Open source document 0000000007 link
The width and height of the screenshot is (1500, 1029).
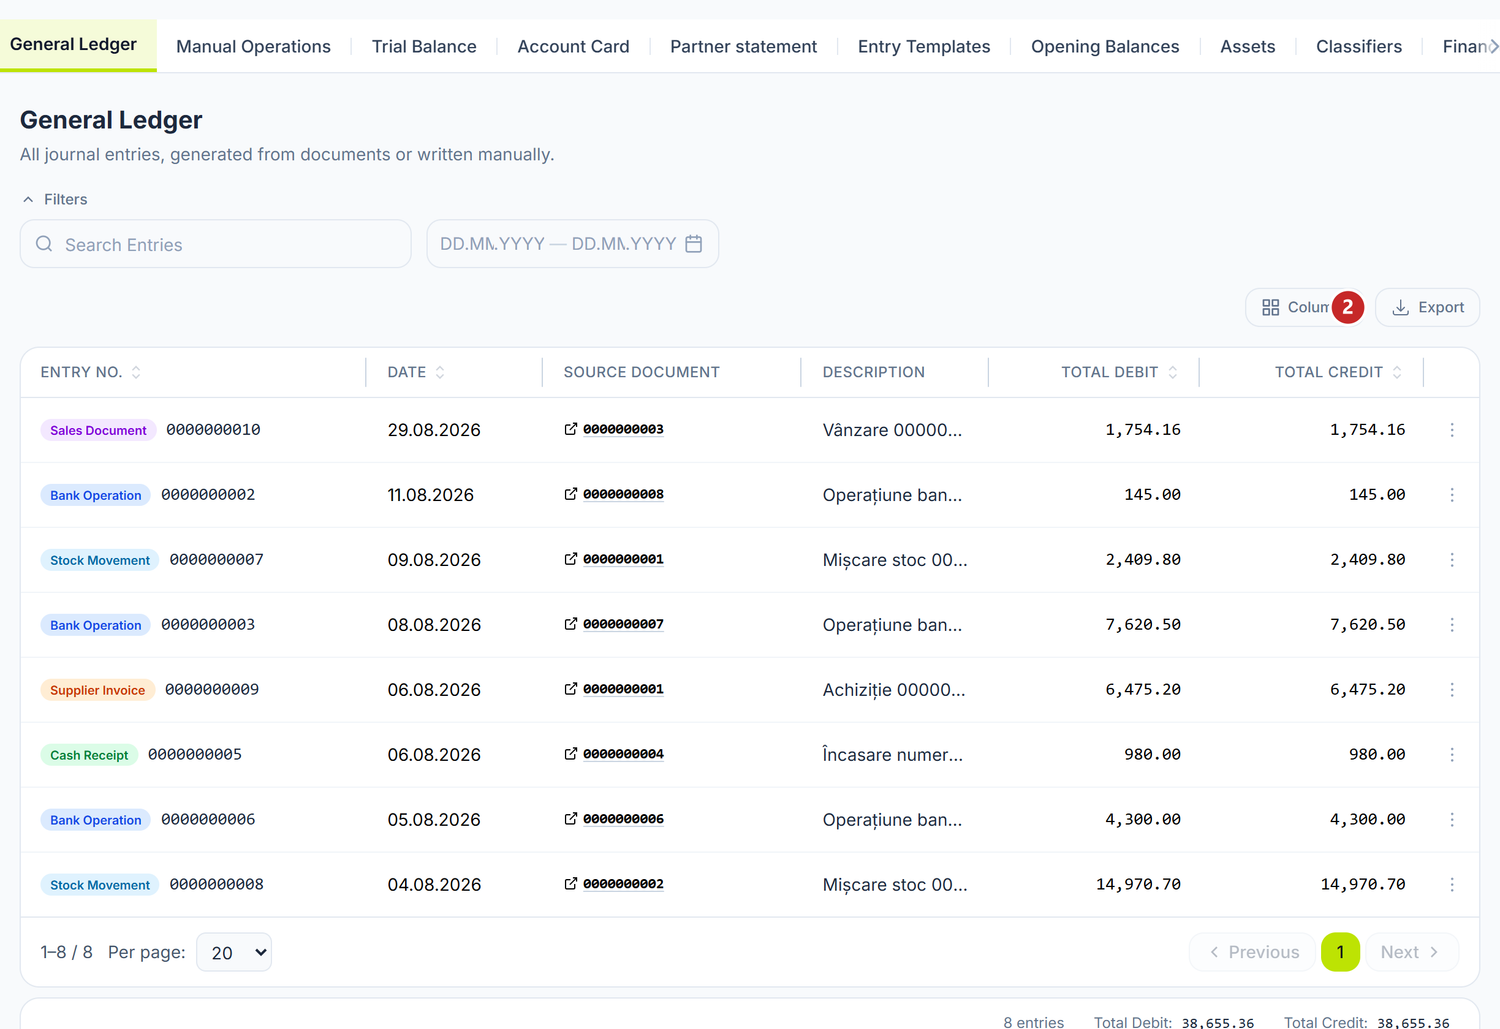click(x=614, y=624)
